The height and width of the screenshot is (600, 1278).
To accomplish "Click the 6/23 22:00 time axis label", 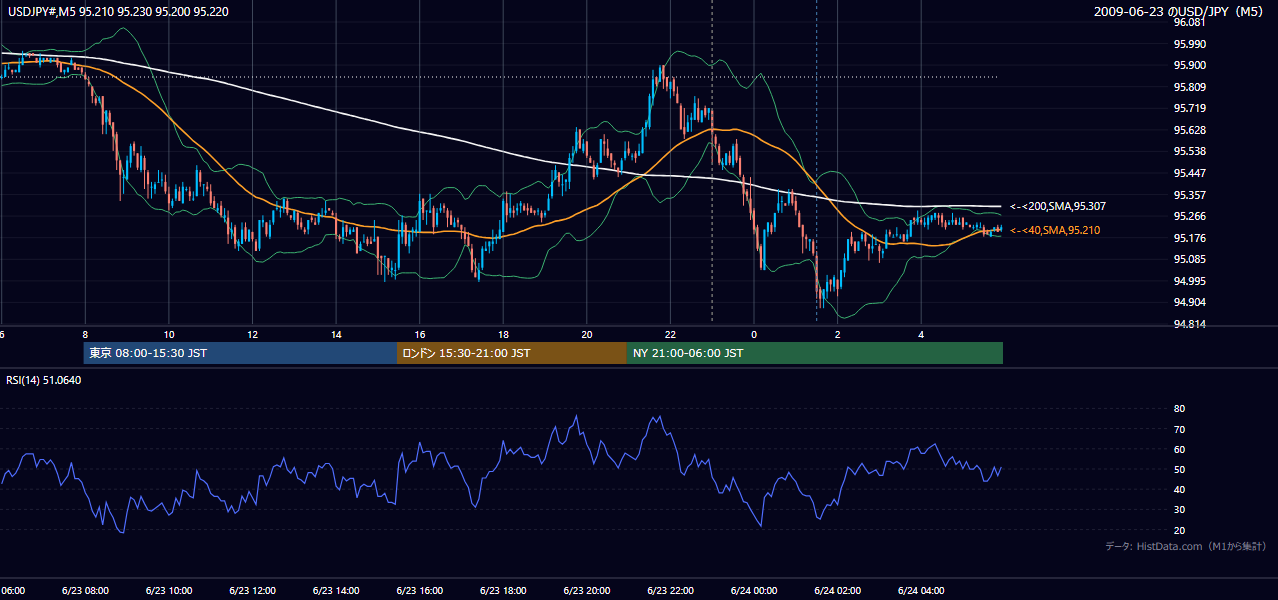I will 670,591.
